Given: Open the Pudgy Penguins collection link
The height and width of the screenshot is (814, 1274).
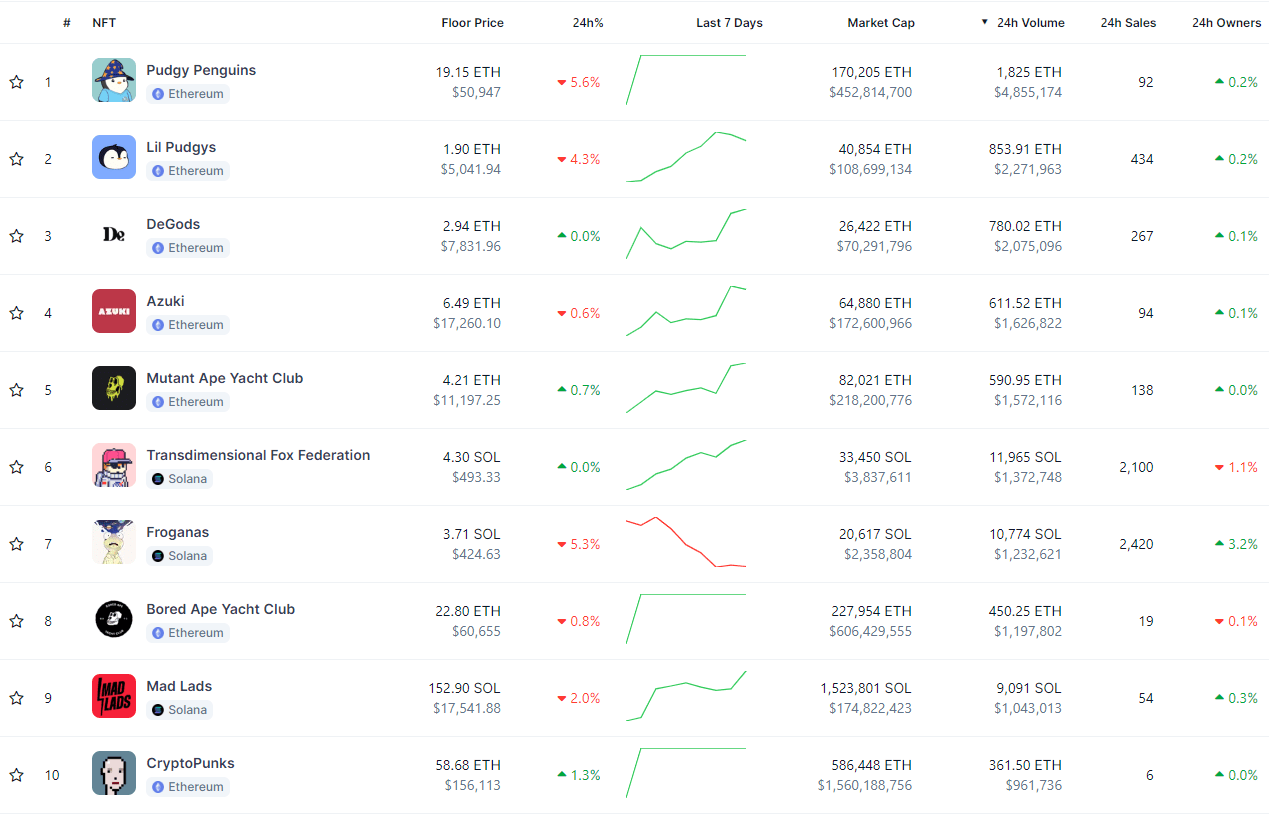Looking at the screenshot, I should click(x=201, y=70).
